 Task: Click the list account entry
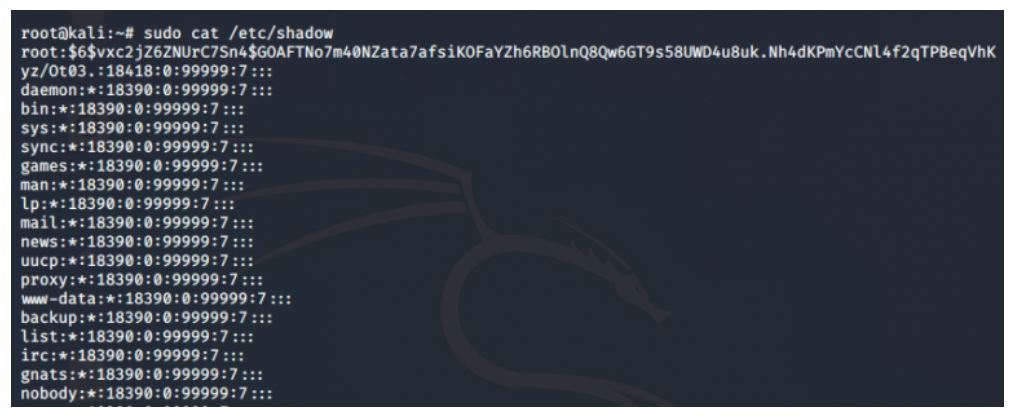click(x=137, y=337)
